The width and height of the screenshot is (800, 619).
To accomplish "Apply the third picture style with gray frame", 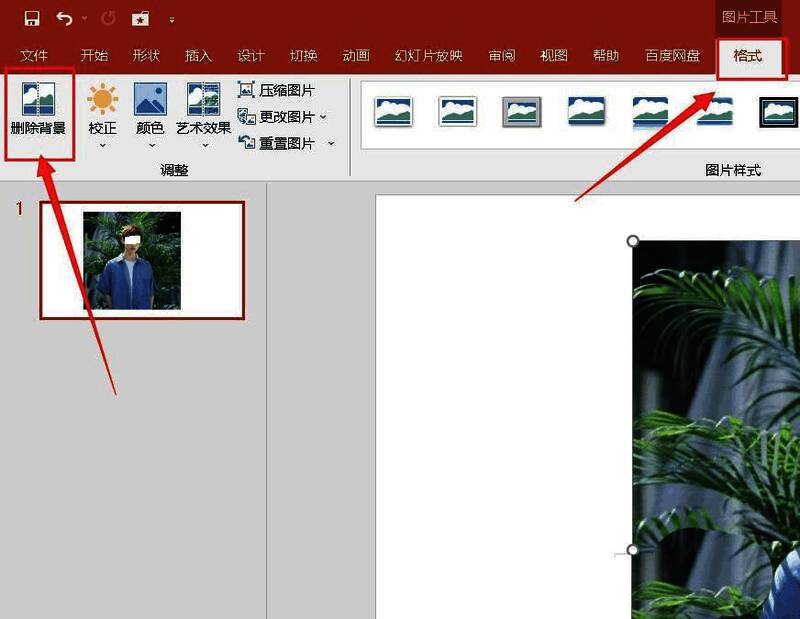I will point(521,111).
